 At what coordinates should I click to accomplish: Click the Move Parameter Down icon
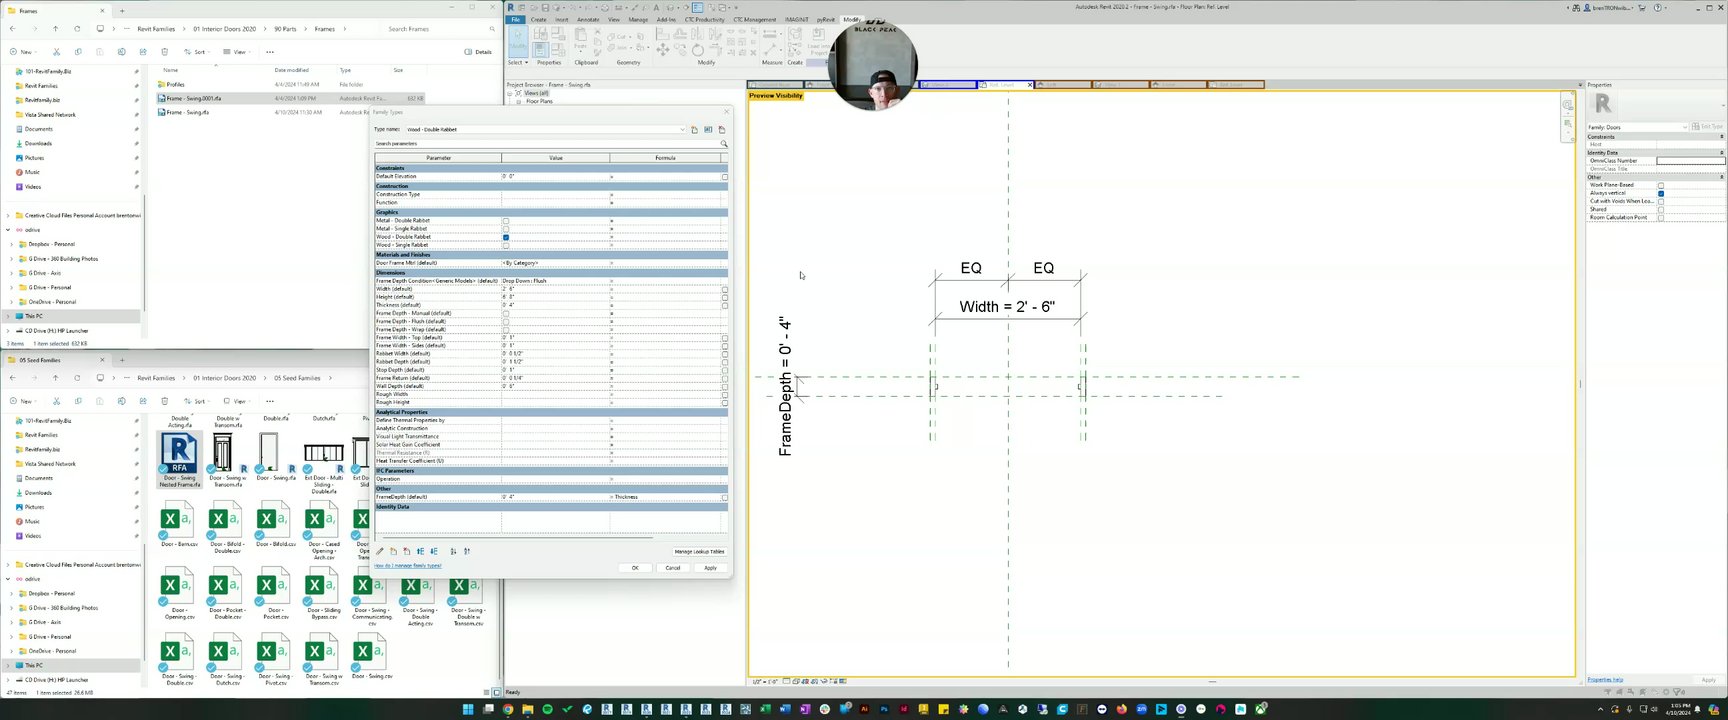tap(433, 551)
